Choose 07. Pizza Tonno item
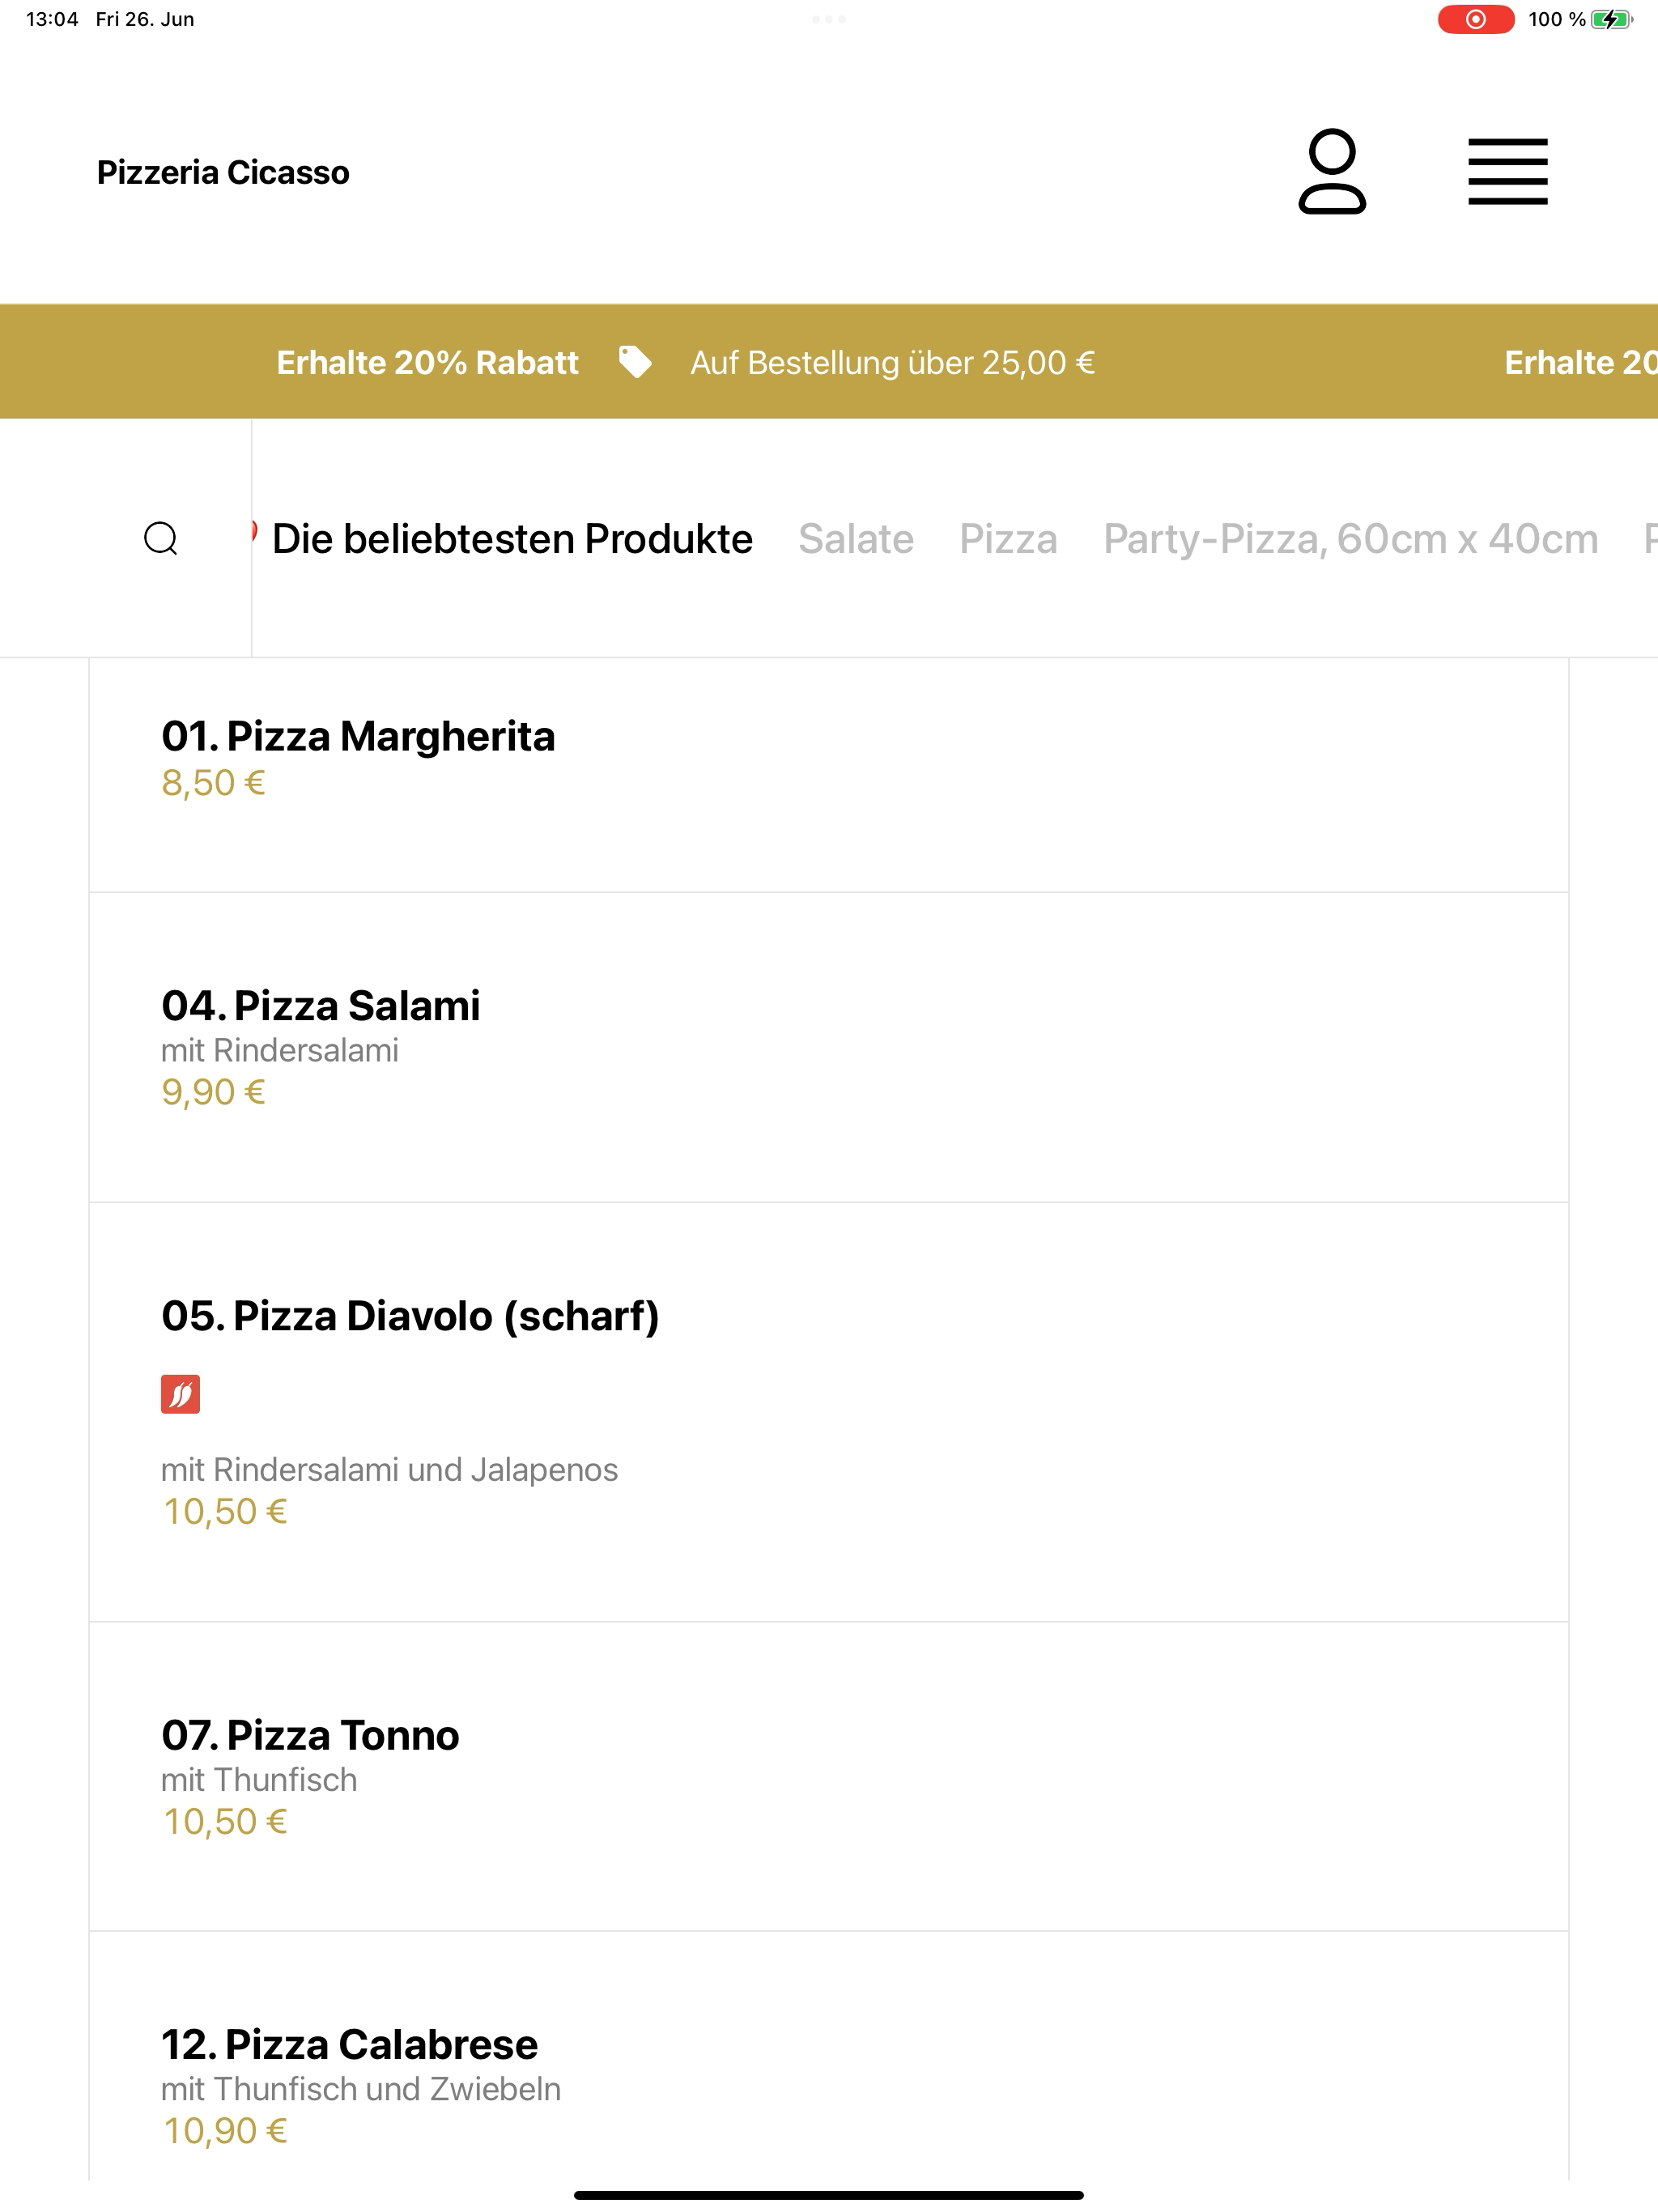 [x=828, y=1777]
